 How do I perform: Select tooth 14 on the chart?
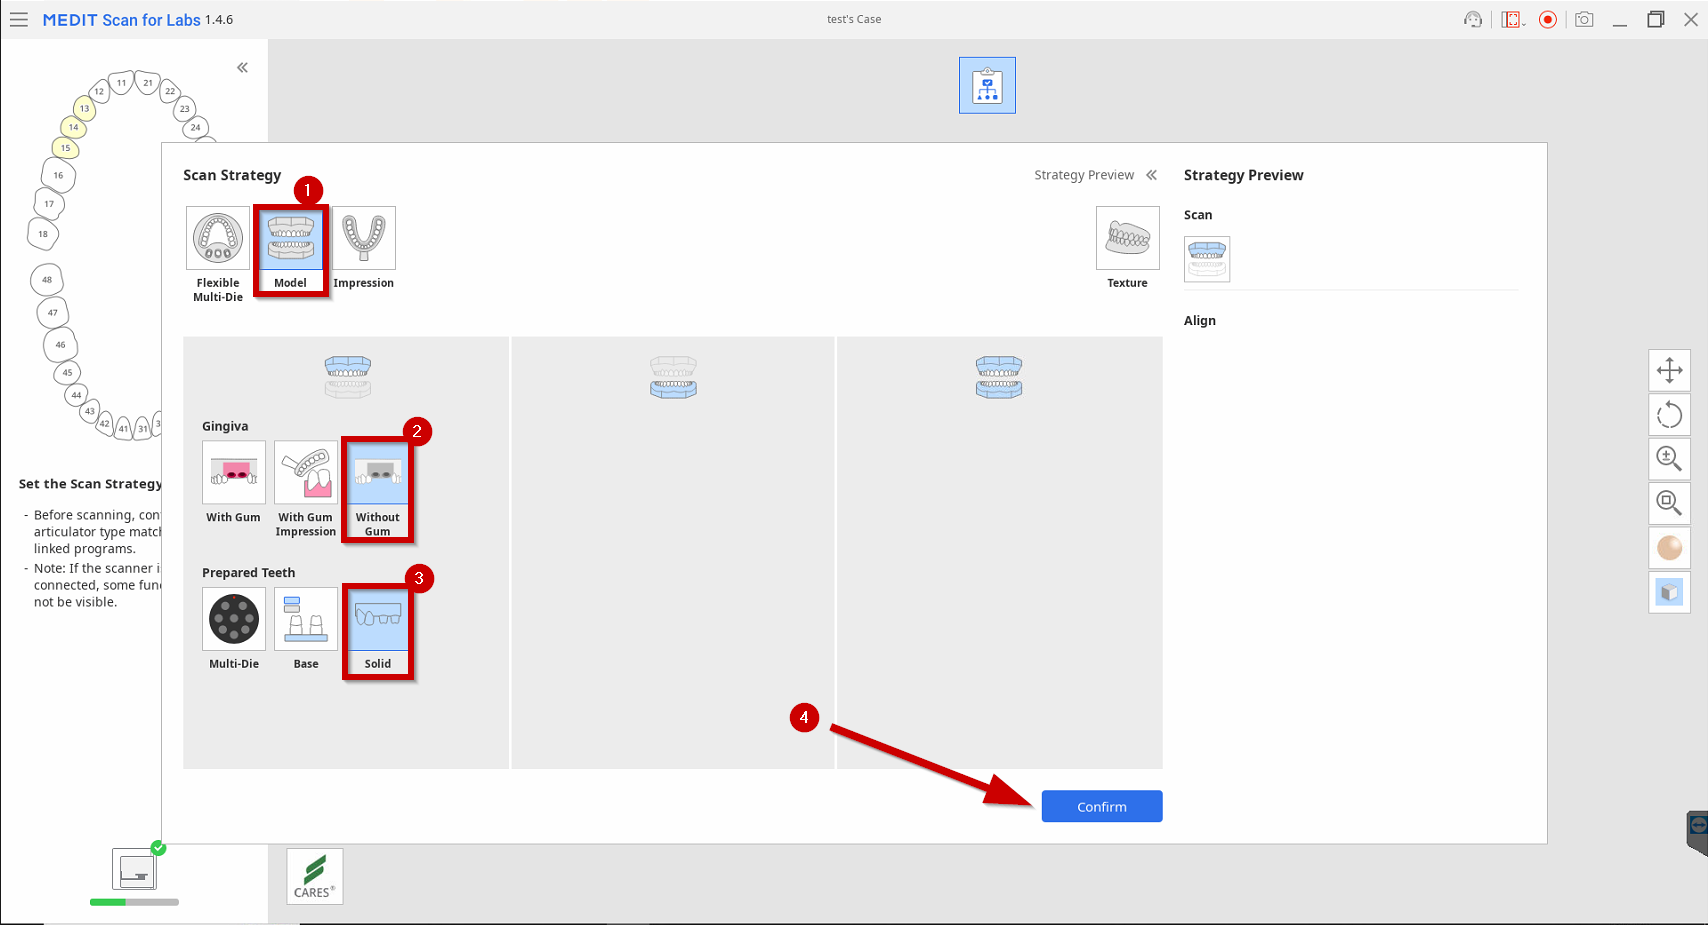(x=73, y=127)
